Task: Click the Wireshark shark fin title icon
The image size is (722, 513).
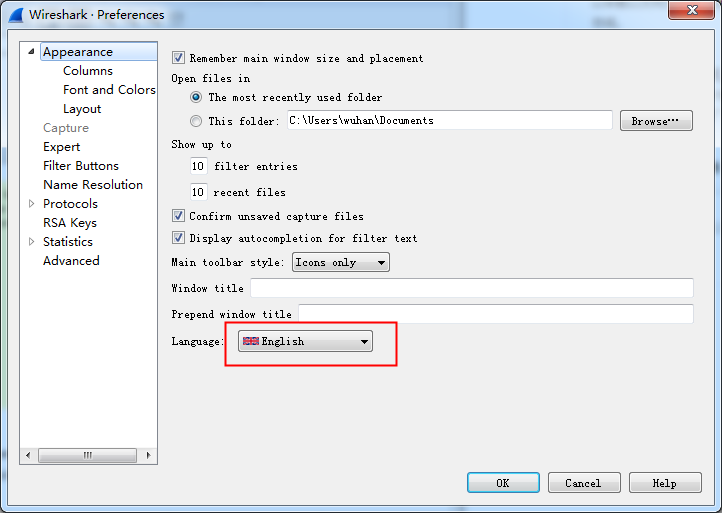Action: pyautogui.click(x=16, y=15)
